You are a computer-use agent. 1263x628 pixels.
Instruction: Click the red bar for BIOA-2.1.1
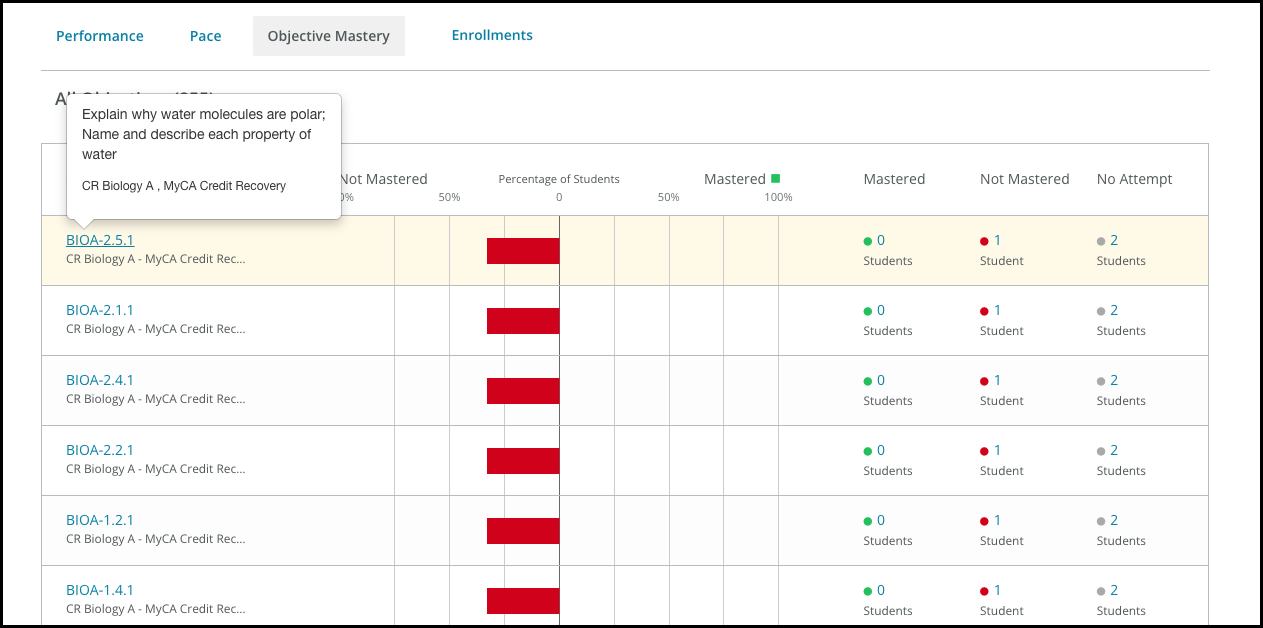(x=523, y=321)
